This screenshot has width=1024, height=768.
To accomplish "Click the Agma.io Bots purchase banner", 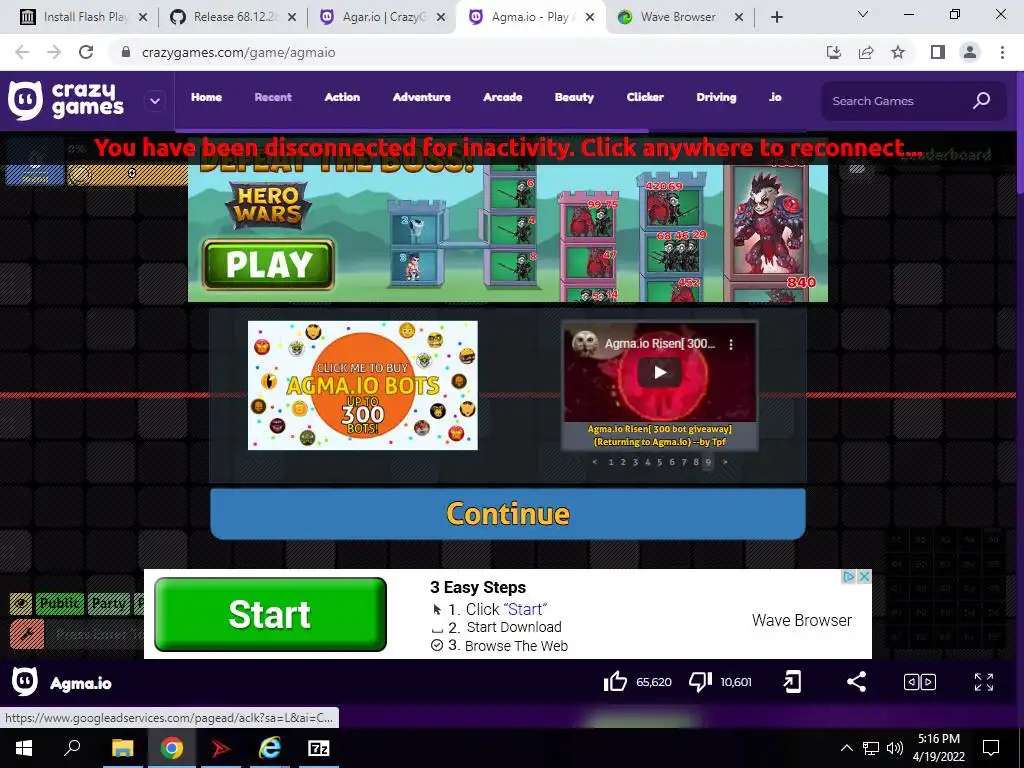I will click(362, 385).
